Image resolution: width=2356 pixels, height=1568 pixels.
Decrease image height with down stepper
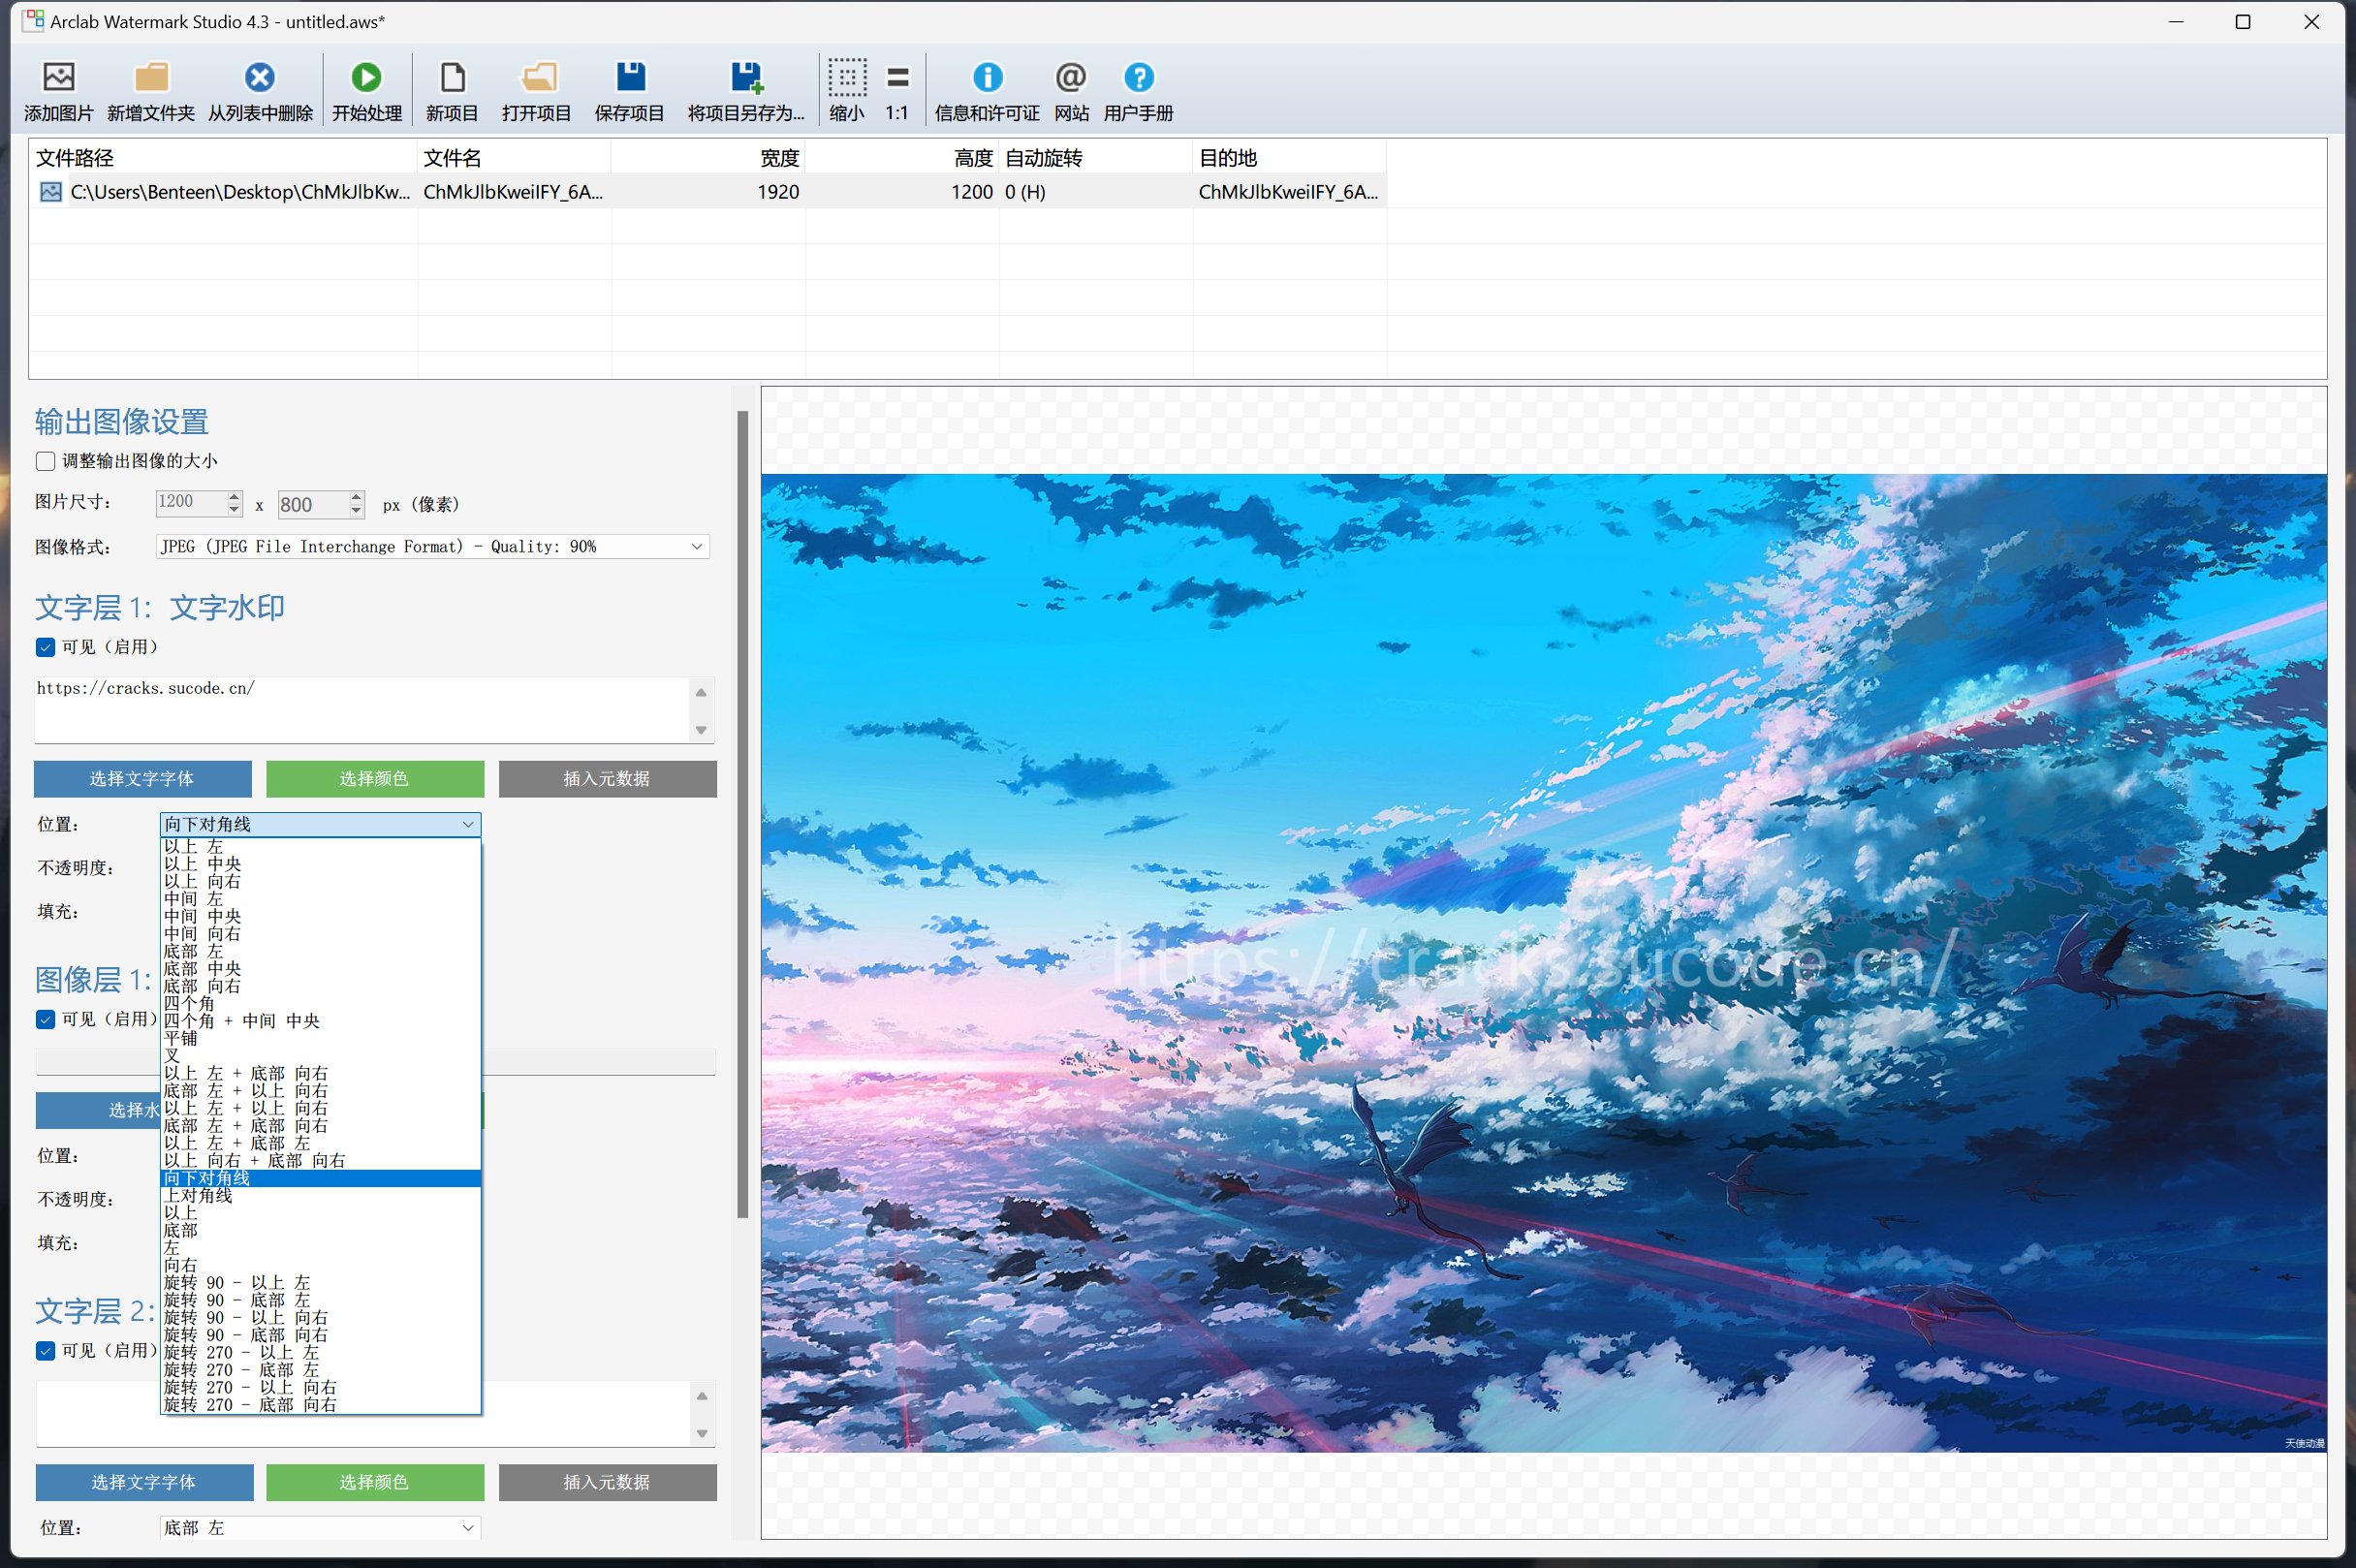click(356, 511)
